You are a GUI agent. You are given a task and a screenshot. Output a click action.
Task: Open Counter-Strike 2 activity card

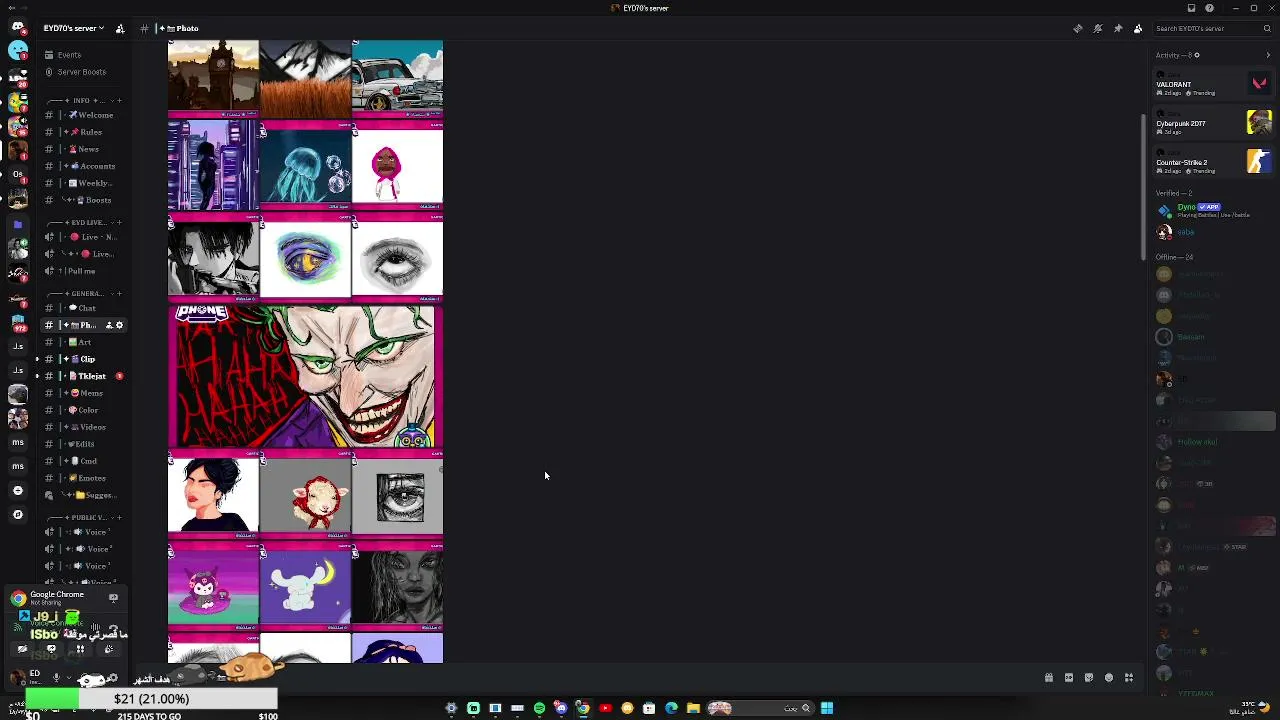(x=1212, y=163)
